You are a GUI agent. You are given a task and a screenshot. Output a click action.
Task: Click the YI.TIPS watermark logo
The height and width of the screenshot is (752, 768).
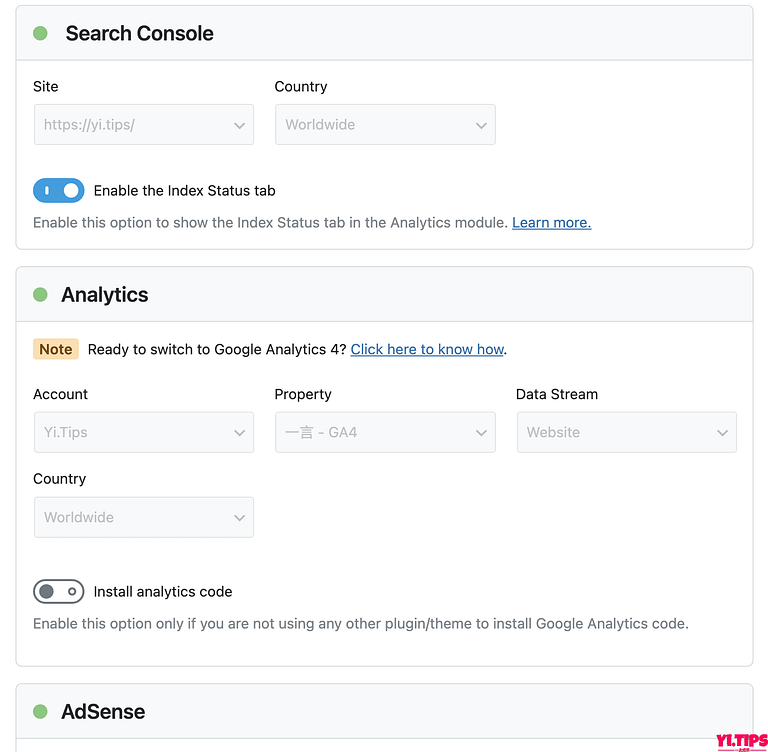pos(742,741)
